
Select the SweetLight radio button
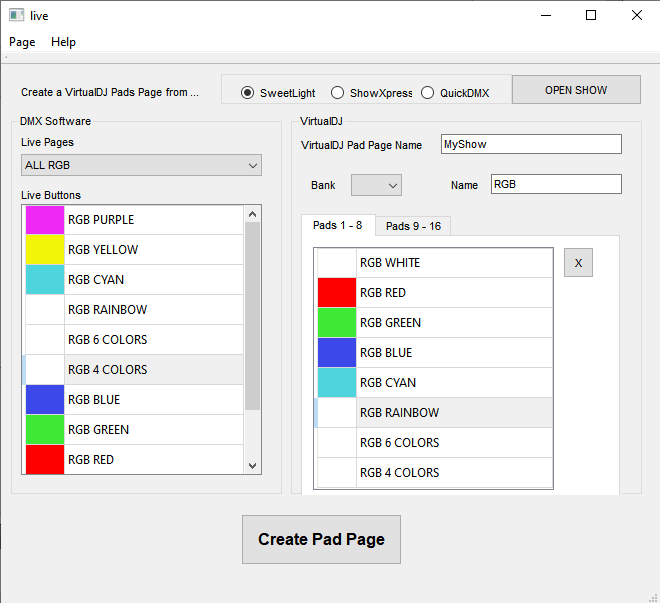[248, 93]
